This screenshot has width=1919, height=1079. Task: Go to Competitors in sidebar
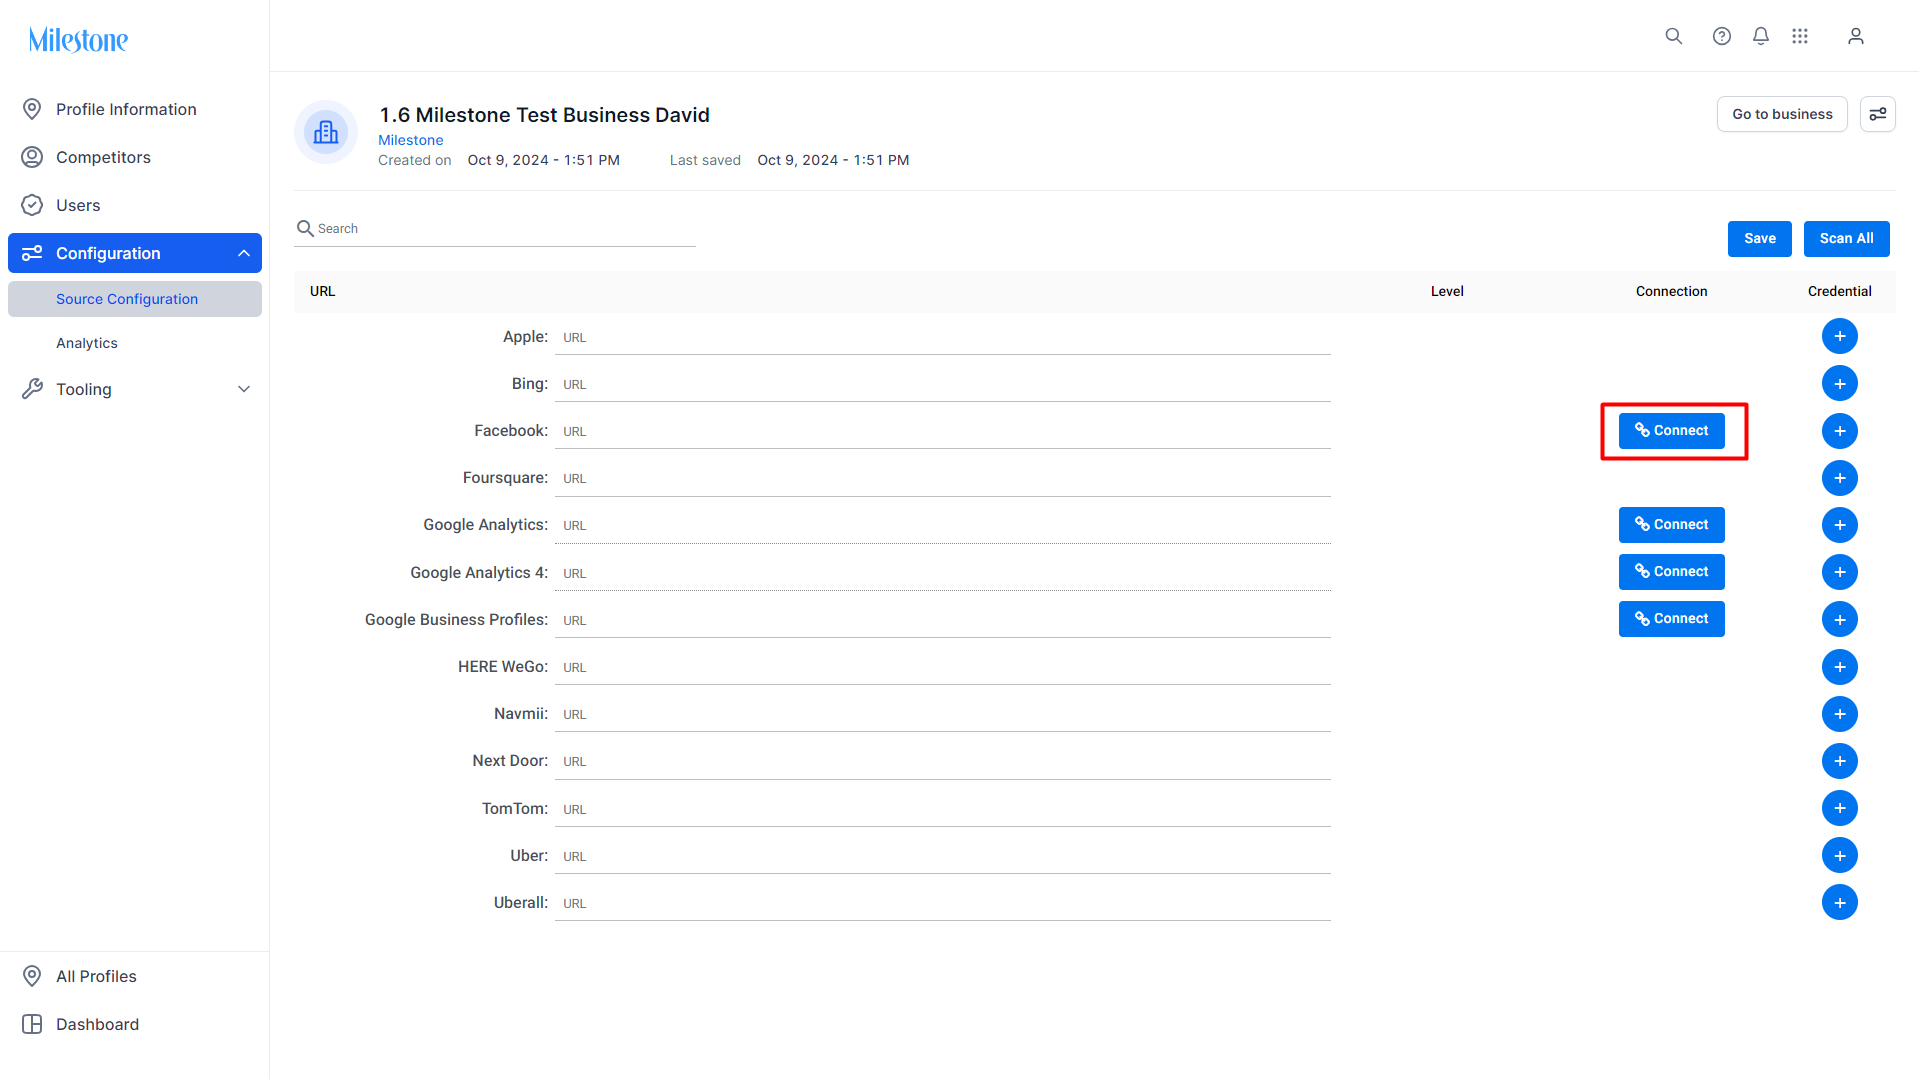[x=135, y=157]
